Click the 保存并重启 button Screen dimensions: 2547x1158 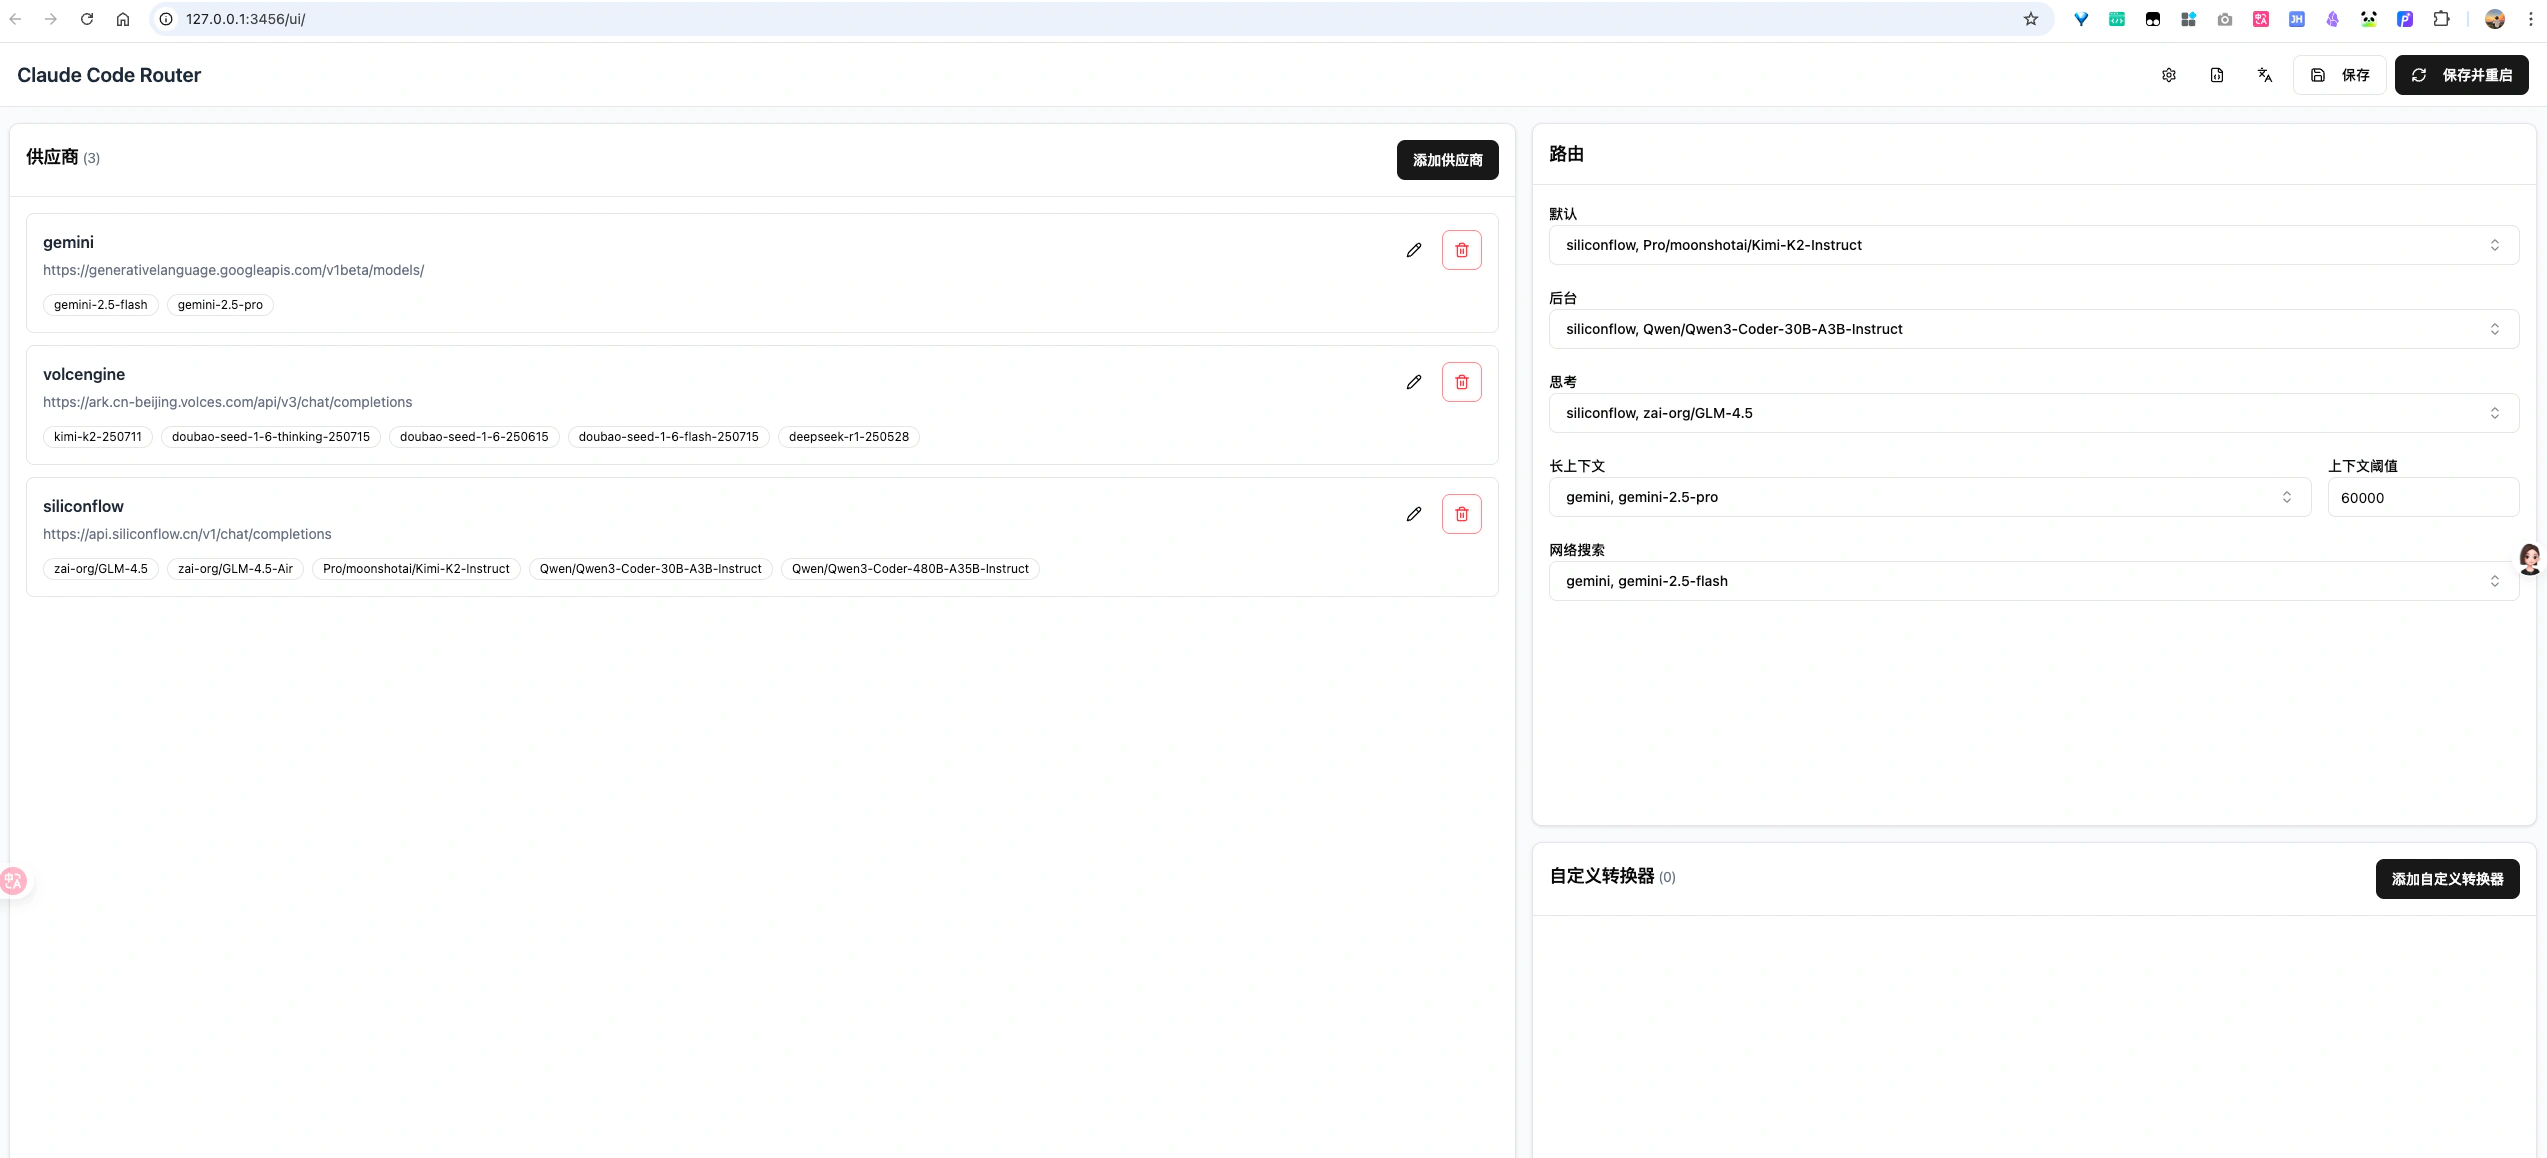pyautogui.click(x=2461, y=74)
